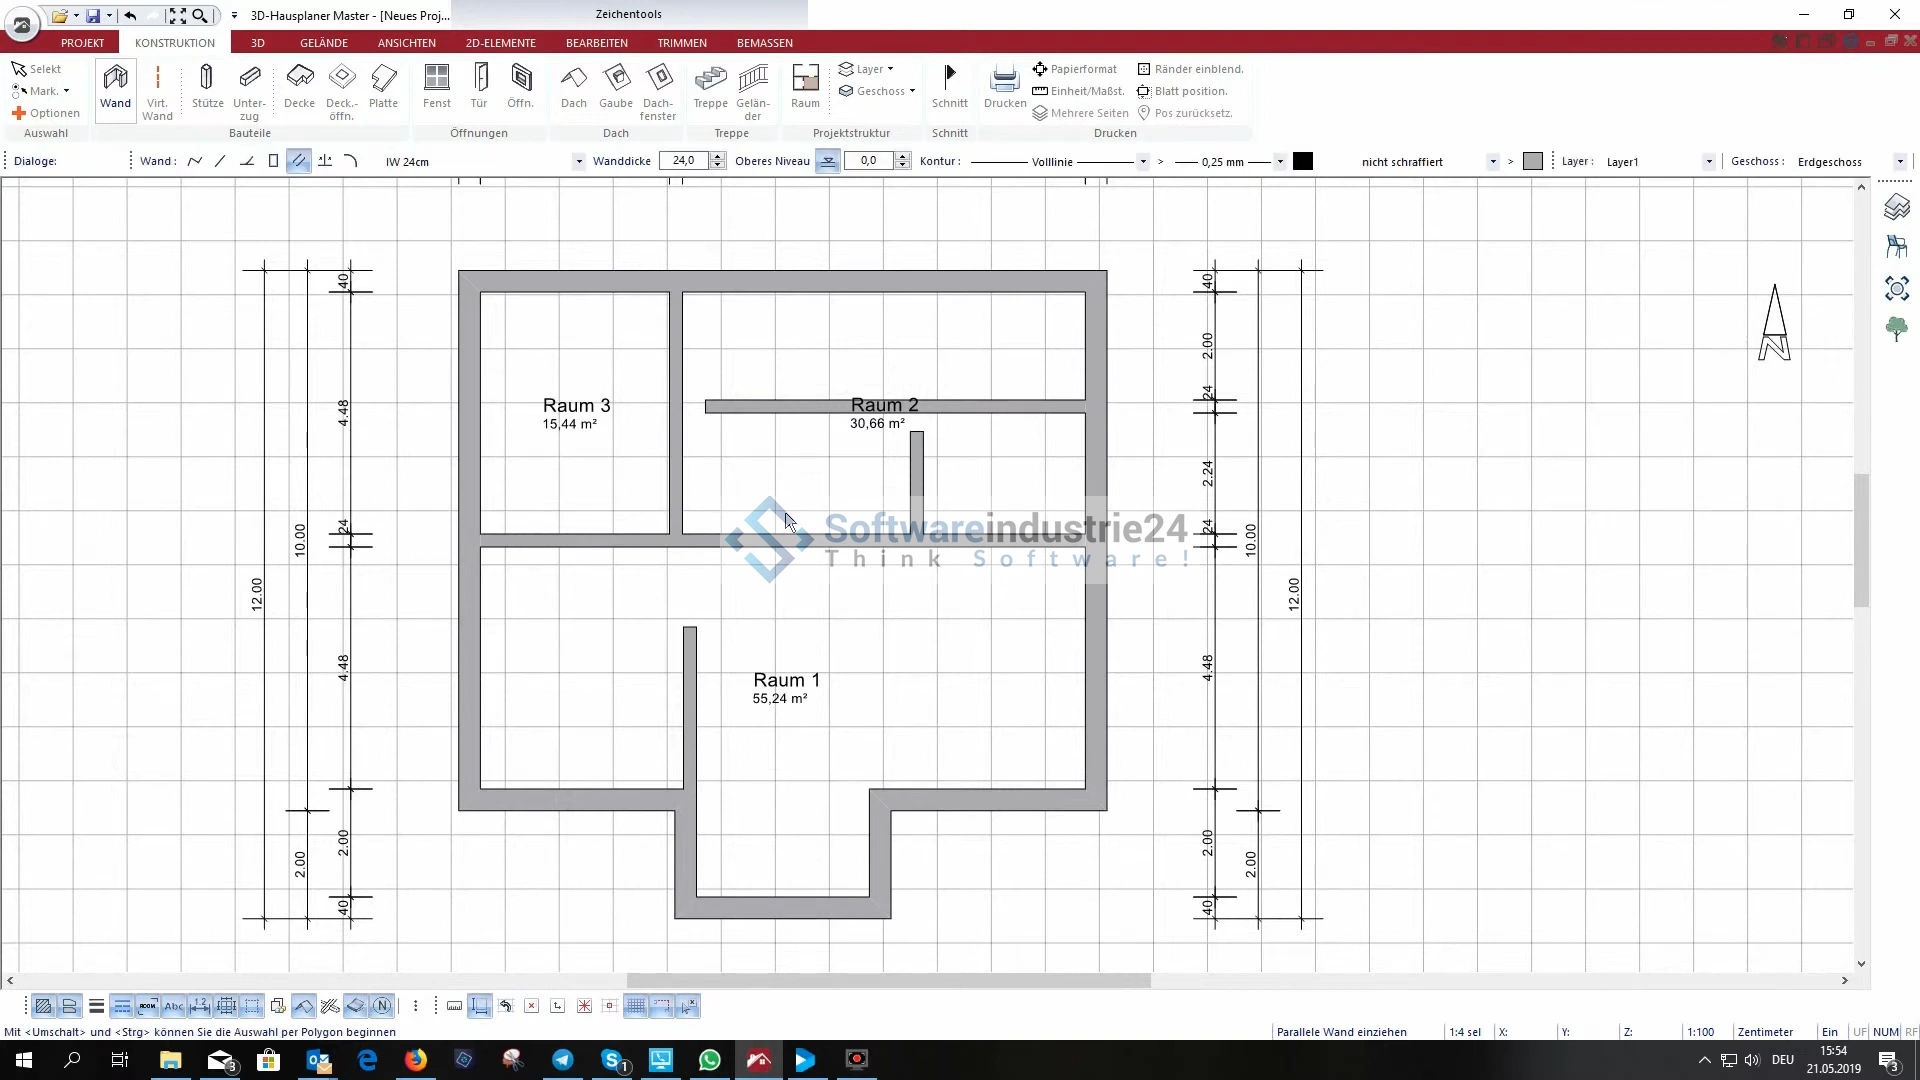Click the black contour color swatch
1920x1080 pixels.
click(x=1302, y=162)
